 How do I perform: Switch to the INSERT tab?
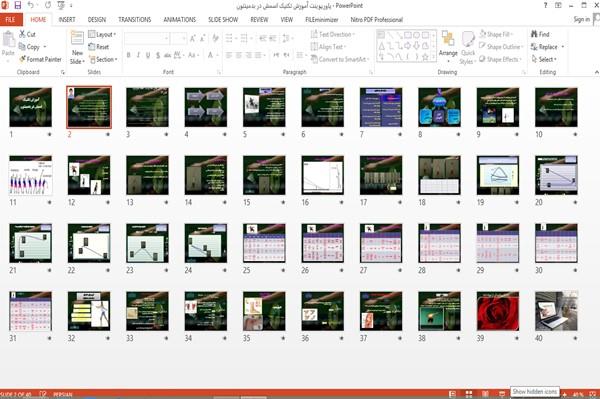pos(67,20)
